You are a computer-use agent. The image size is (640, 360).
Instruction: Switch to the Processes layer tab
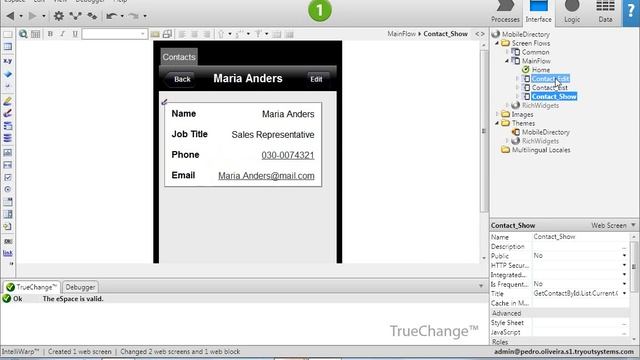[x=505, y=12]
